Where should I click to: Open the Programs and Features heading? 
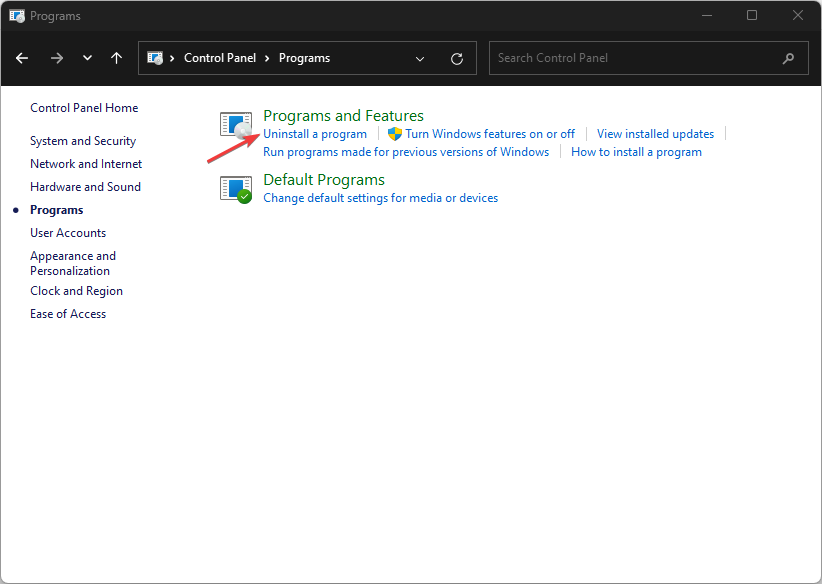343,116
